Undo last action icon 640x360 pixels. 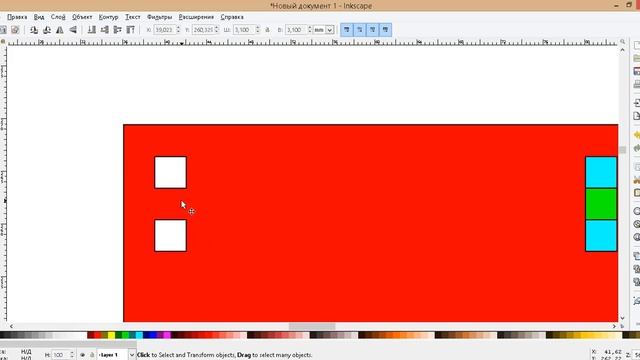637,135
